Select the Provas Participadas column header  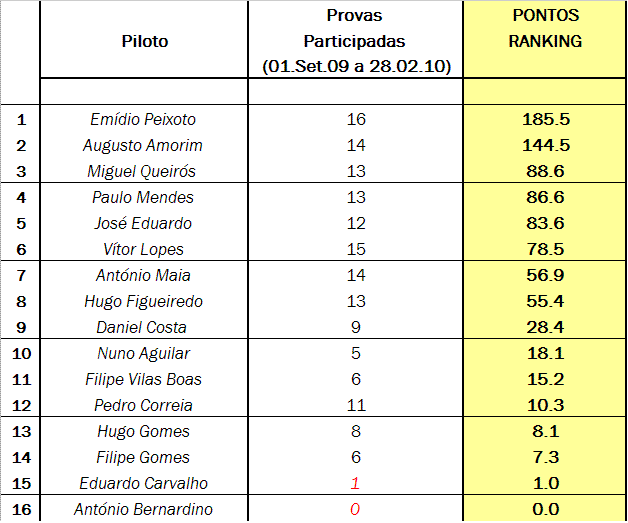pos(355,41)
